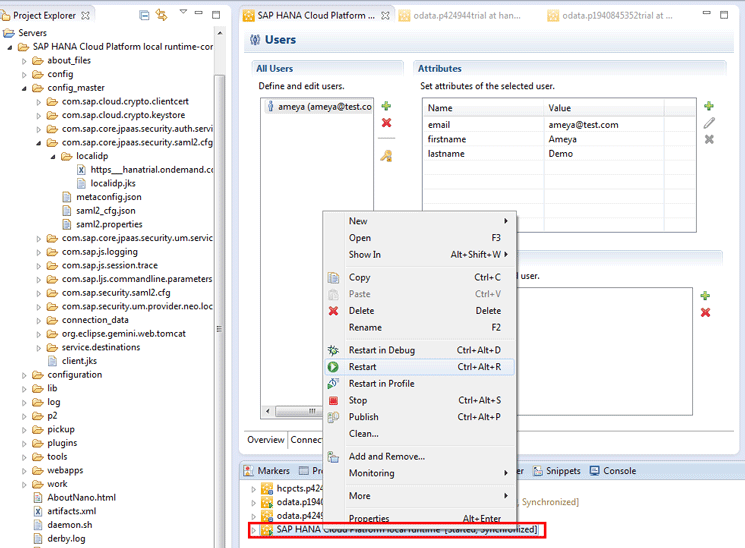Screen dimensions: 745x548
Task: Collapse the config_master folder
Action: (24, 88)
